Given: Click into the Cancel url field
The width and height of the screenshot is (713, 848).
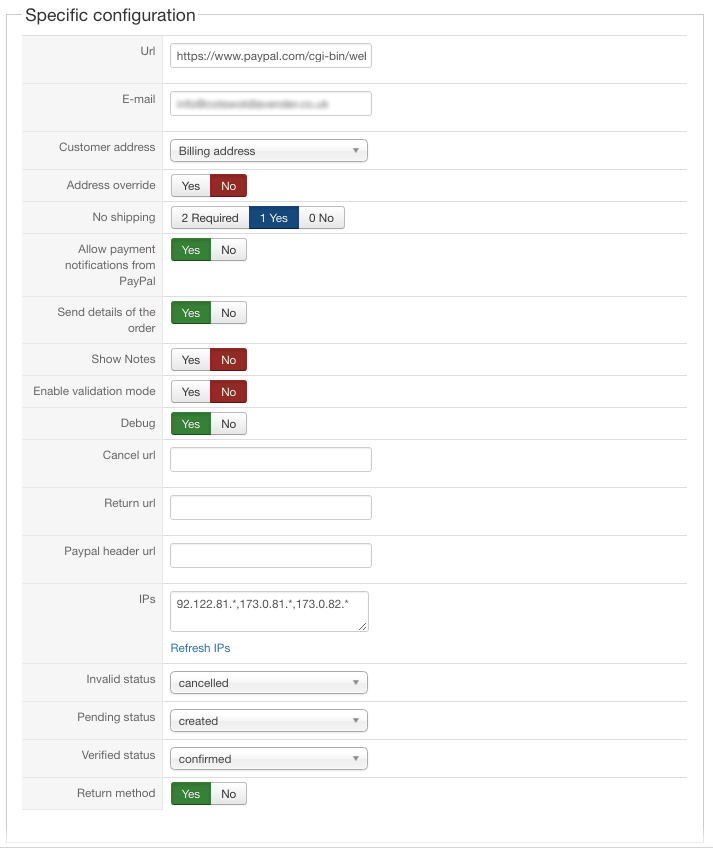Looking at the screenshot, I should [x=271, y=460].
